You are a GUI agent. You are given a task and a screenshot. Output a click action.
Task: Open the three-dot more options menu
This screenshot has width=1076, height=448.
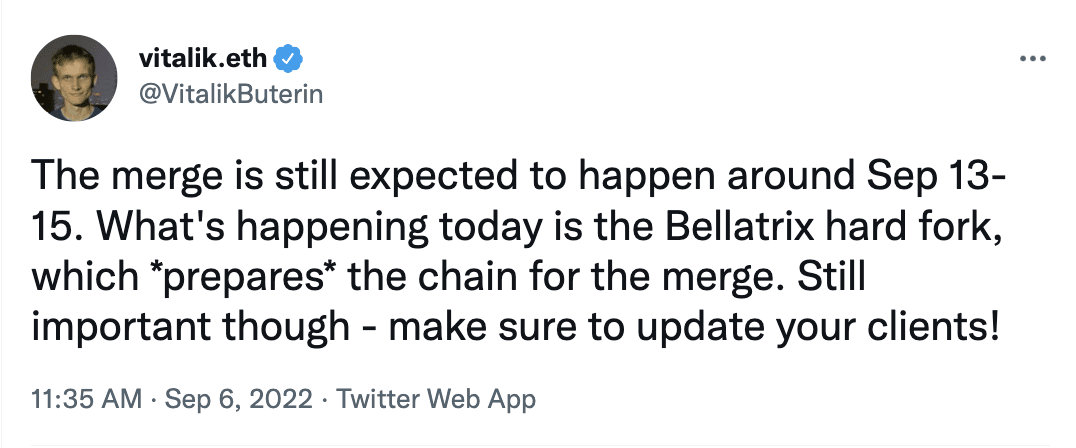(1033, 60)
